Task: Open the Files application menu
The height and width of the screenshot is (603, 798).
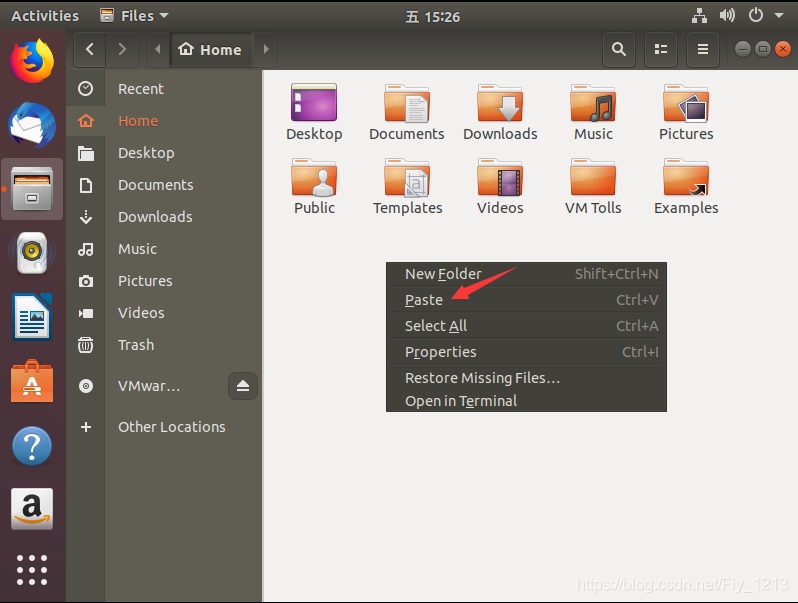Action: pyautogui.click(x=134, y=16)
